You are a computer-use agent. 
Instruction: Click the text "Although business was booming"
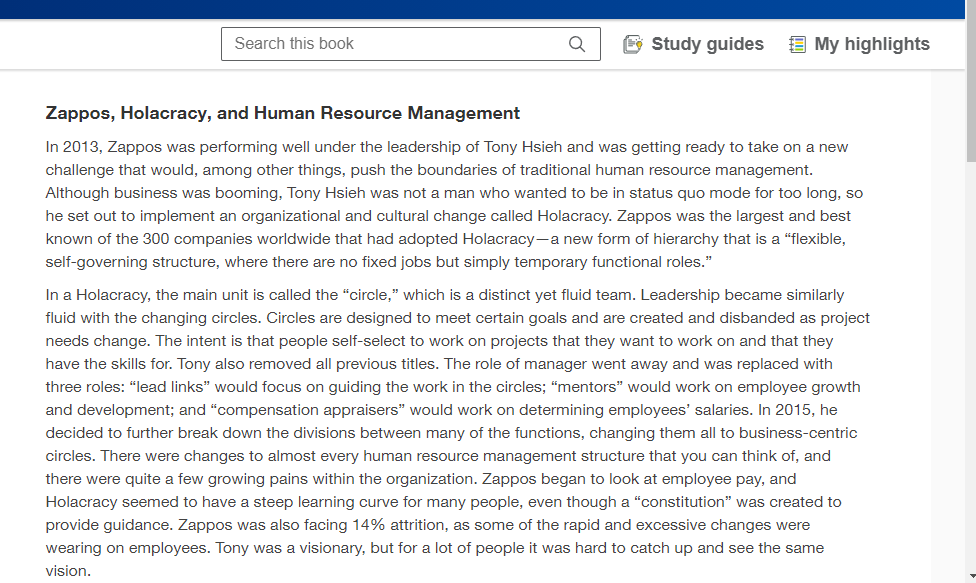162,193
